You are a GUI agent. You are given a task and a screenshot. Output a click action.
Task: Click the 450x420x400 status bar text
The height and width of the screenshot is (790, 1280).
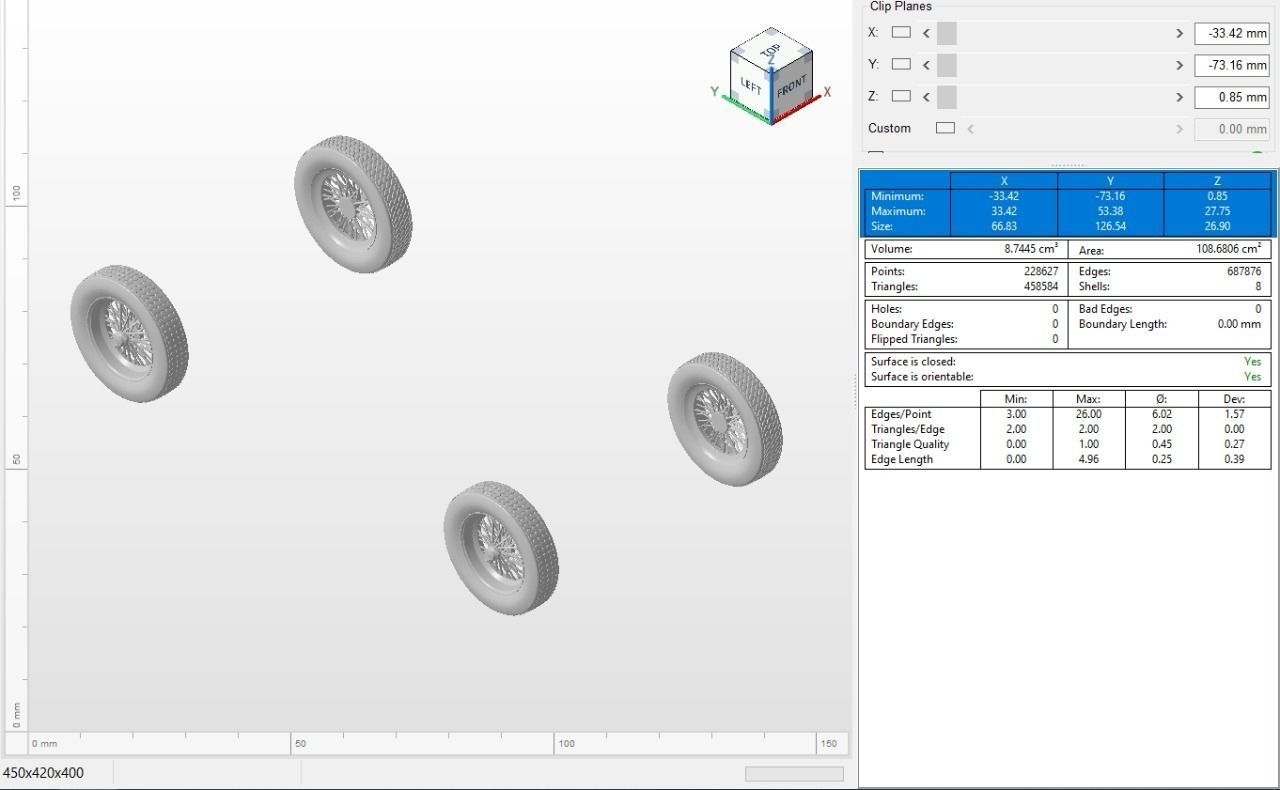[44, 773]
